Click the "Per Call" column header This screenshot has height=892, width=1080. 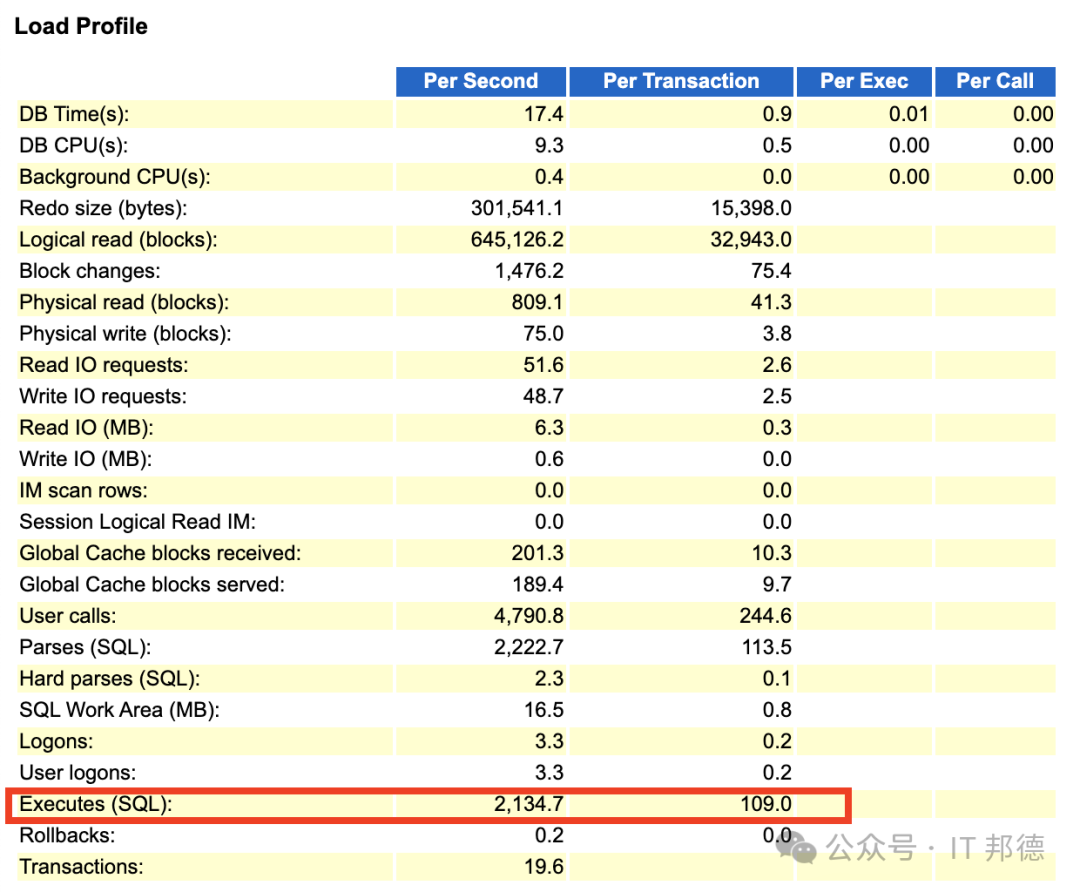click(x=995, y=81)
